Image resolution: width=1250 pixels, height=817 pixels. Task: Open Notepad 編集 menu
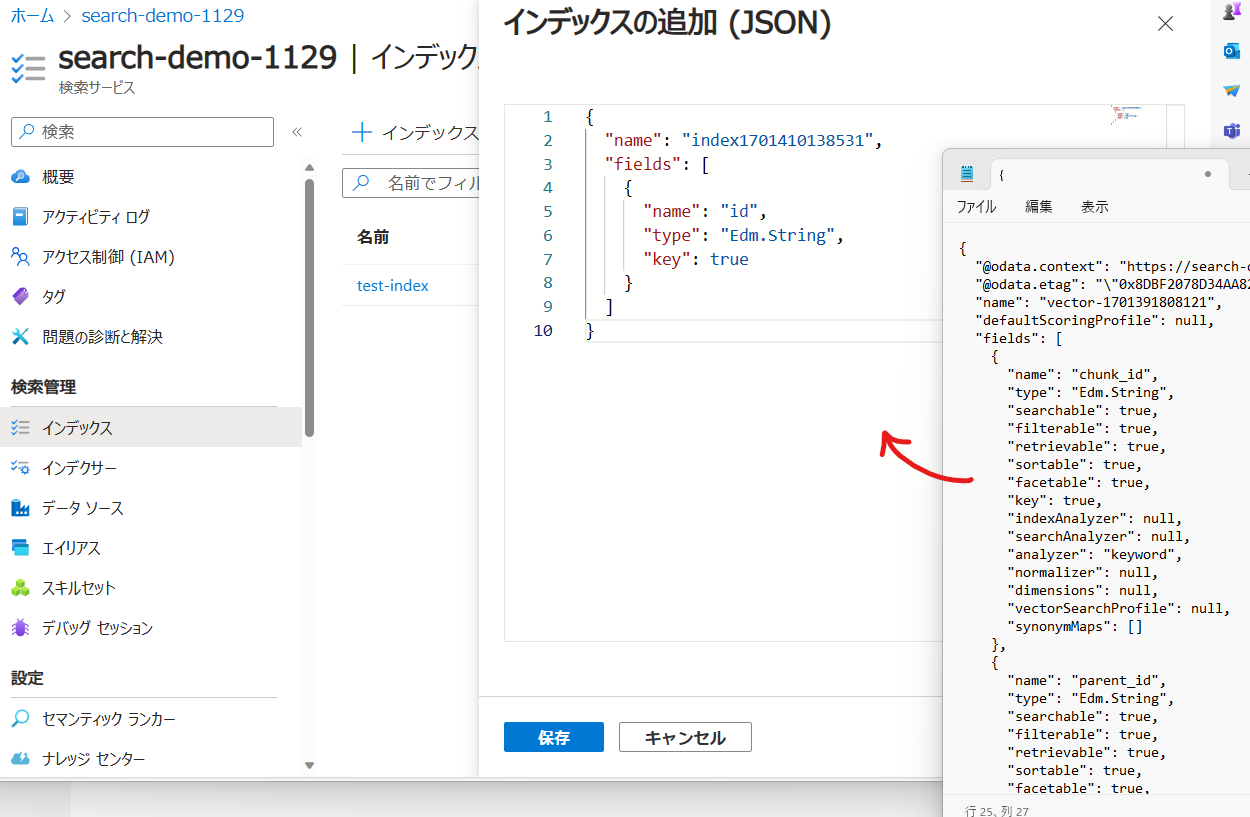tap(1039, 207)
